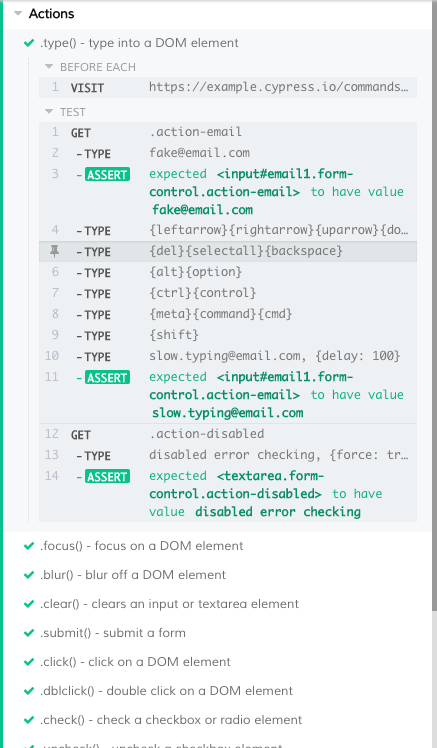Click the slow.typing@email.com TYPE command

(x=228, y=356)
